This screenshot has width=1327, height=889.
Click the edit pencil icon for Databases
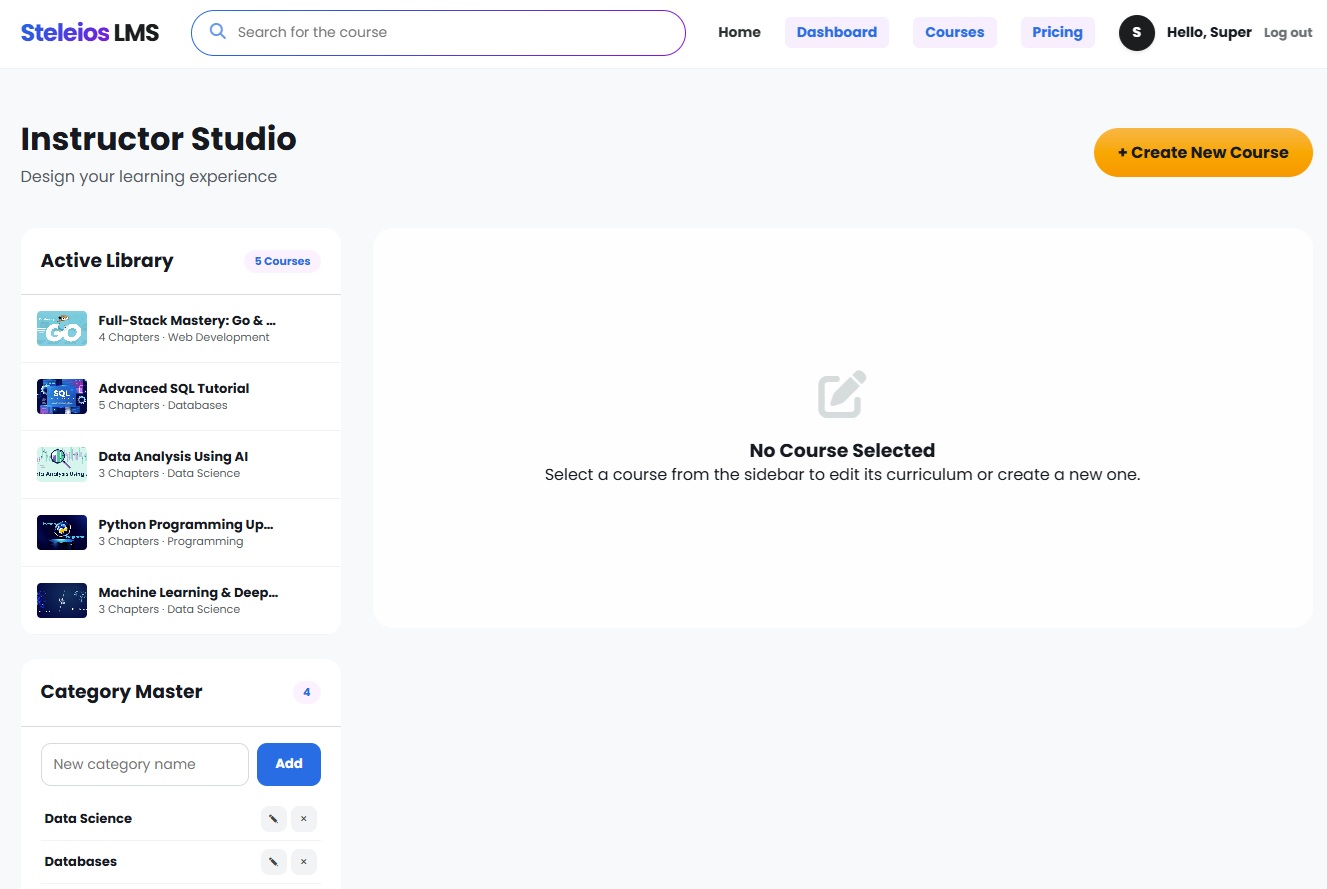(x=273, y=862)
